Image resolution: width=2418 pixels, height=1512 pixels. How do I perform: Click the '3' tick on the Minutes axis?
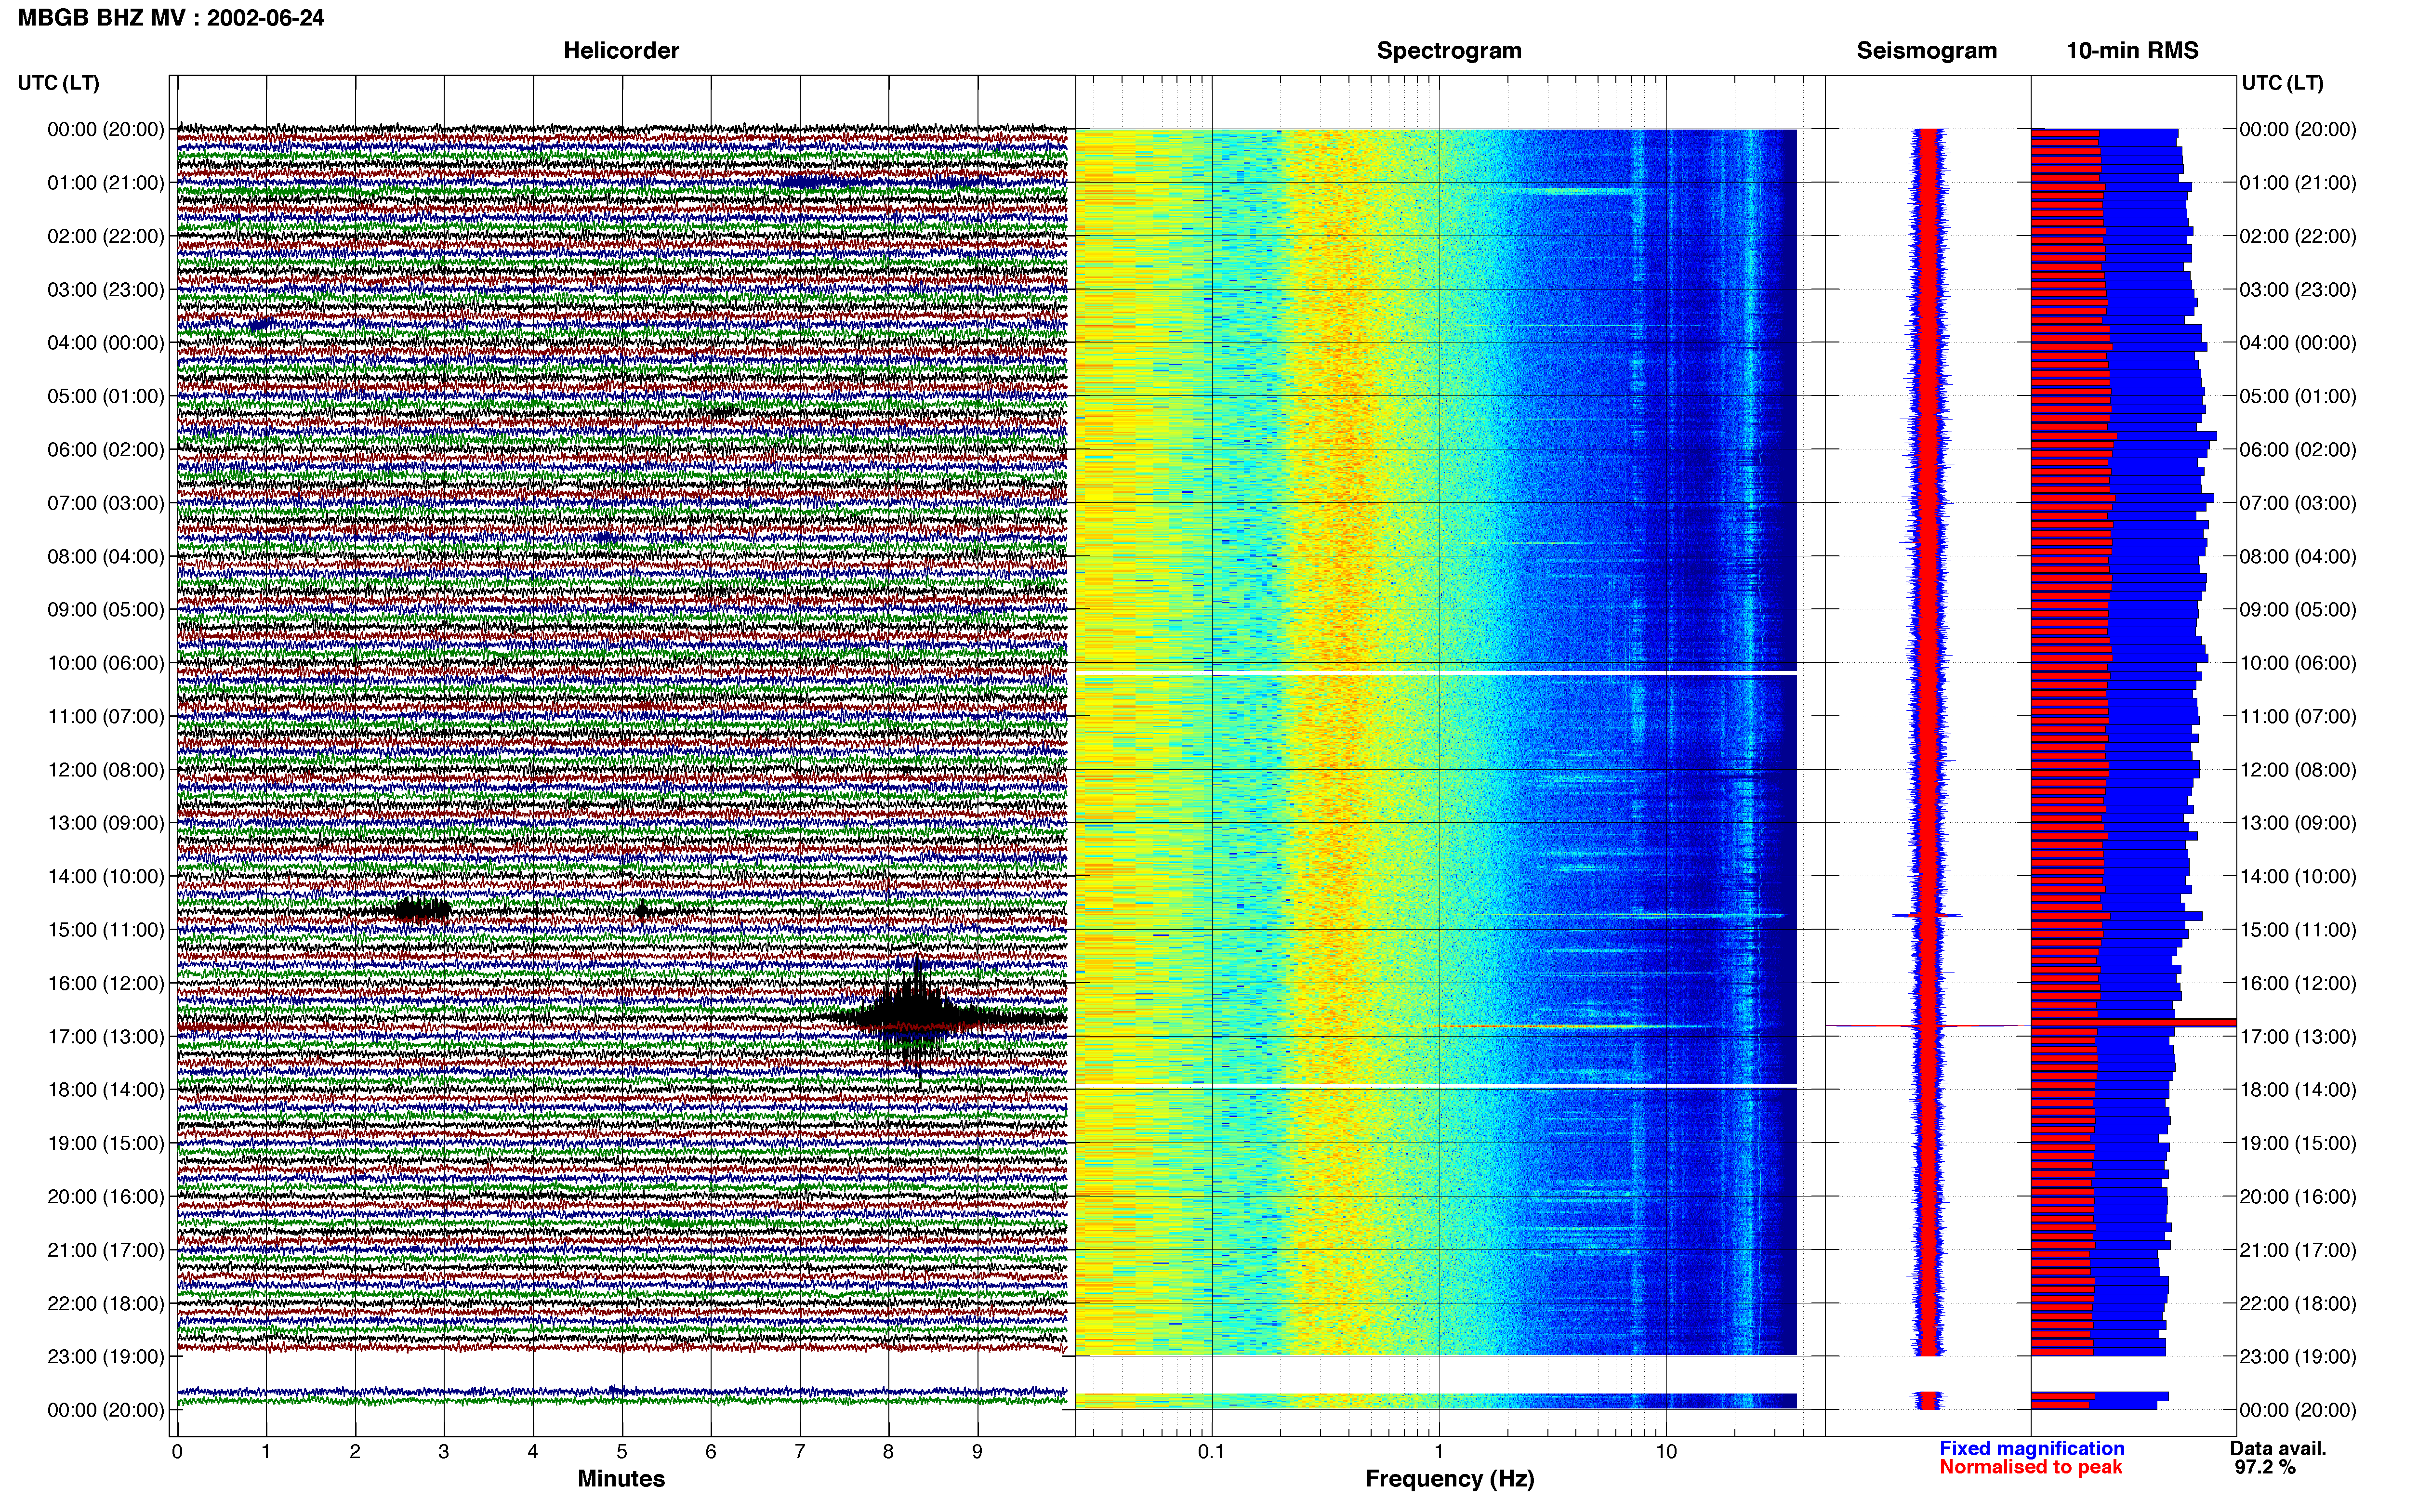point(444,1452)
